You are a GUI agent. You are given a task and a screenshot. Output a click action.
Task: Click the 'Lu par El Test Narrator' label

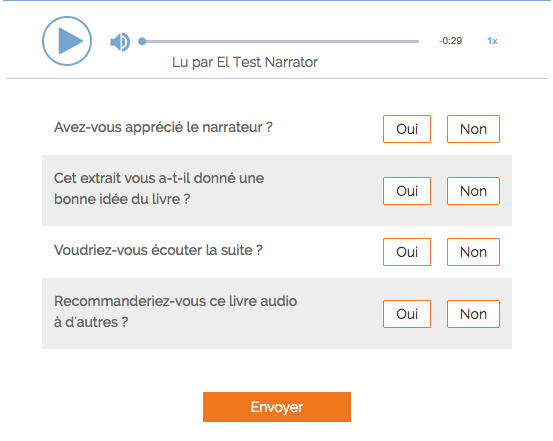point(245,62)
